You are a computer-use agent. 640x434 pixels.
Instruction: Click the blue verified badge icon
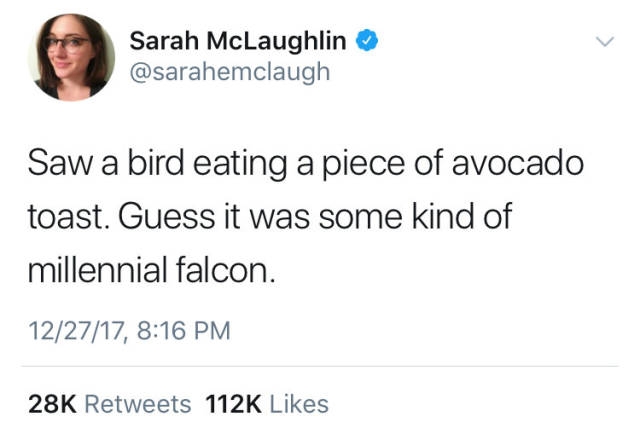pos(368,41)
